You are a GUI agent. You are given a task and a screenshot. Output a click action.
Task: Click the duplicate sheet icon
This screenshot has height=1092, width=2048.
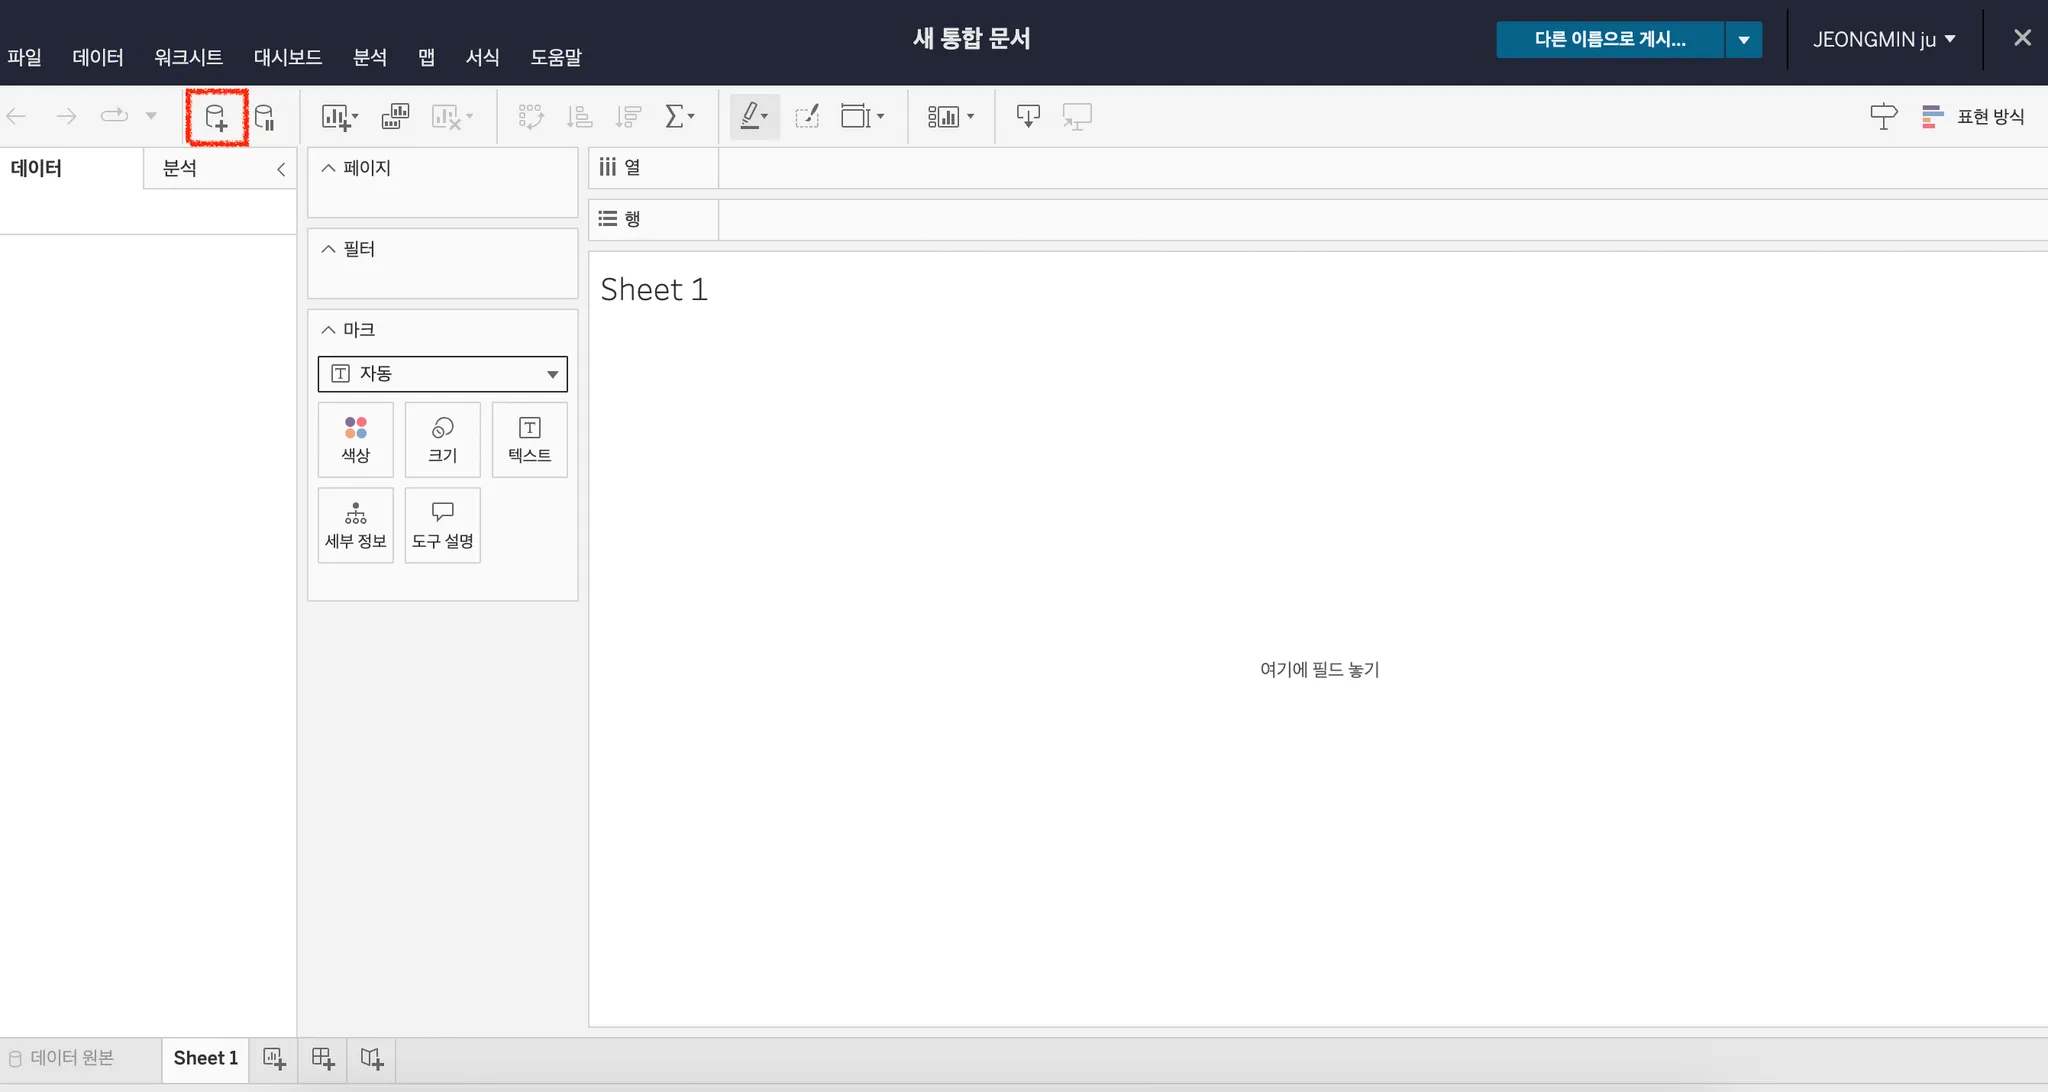(x=395, y=117)
